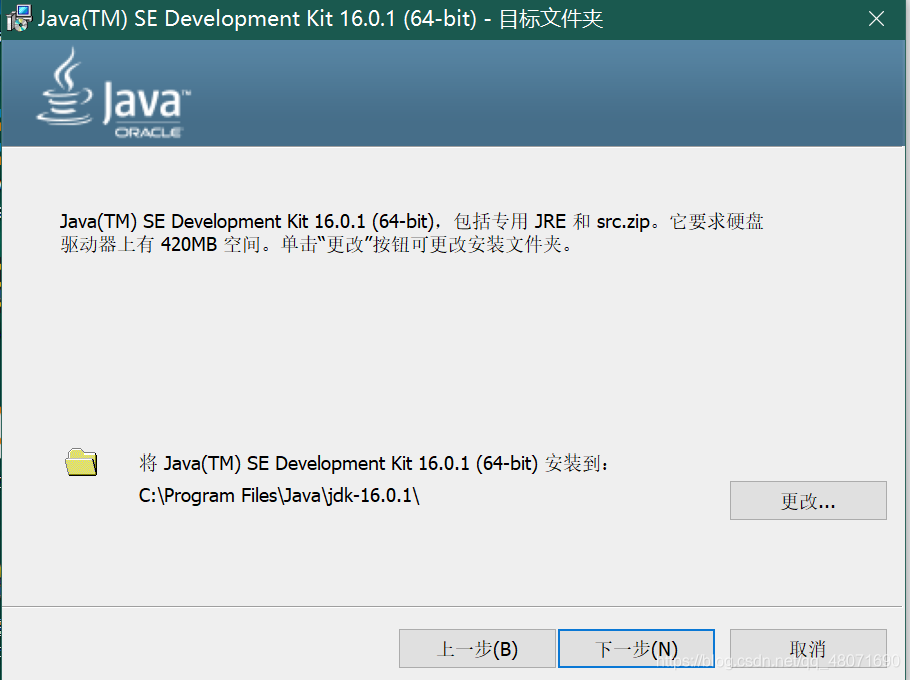This screenshot has height=680, width=910.
Task: Click the yellow folder icon
Action: point(81,462)
